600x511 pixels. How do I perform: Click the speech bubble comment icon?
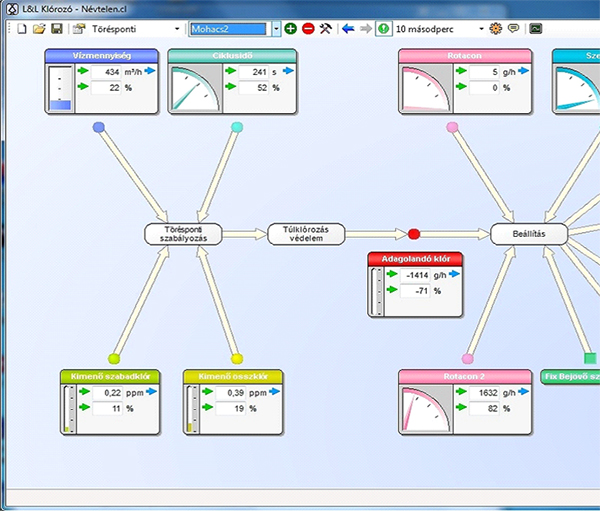513,29
